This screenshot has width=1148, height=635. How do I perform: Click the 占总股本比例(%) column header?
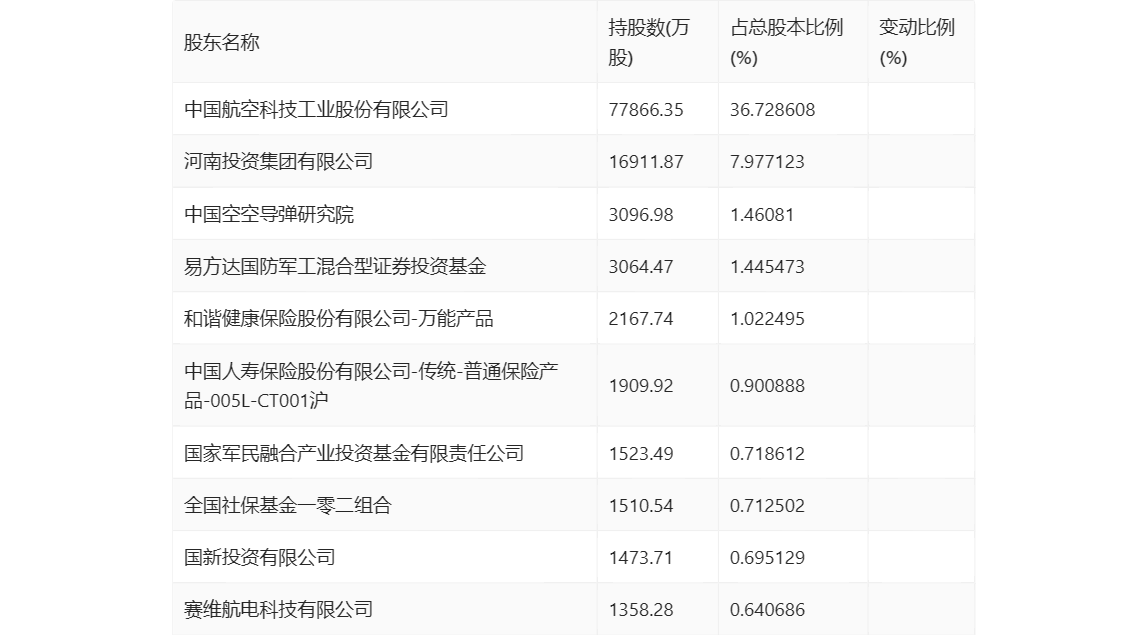pyautogui.click(x=786, y=42)
